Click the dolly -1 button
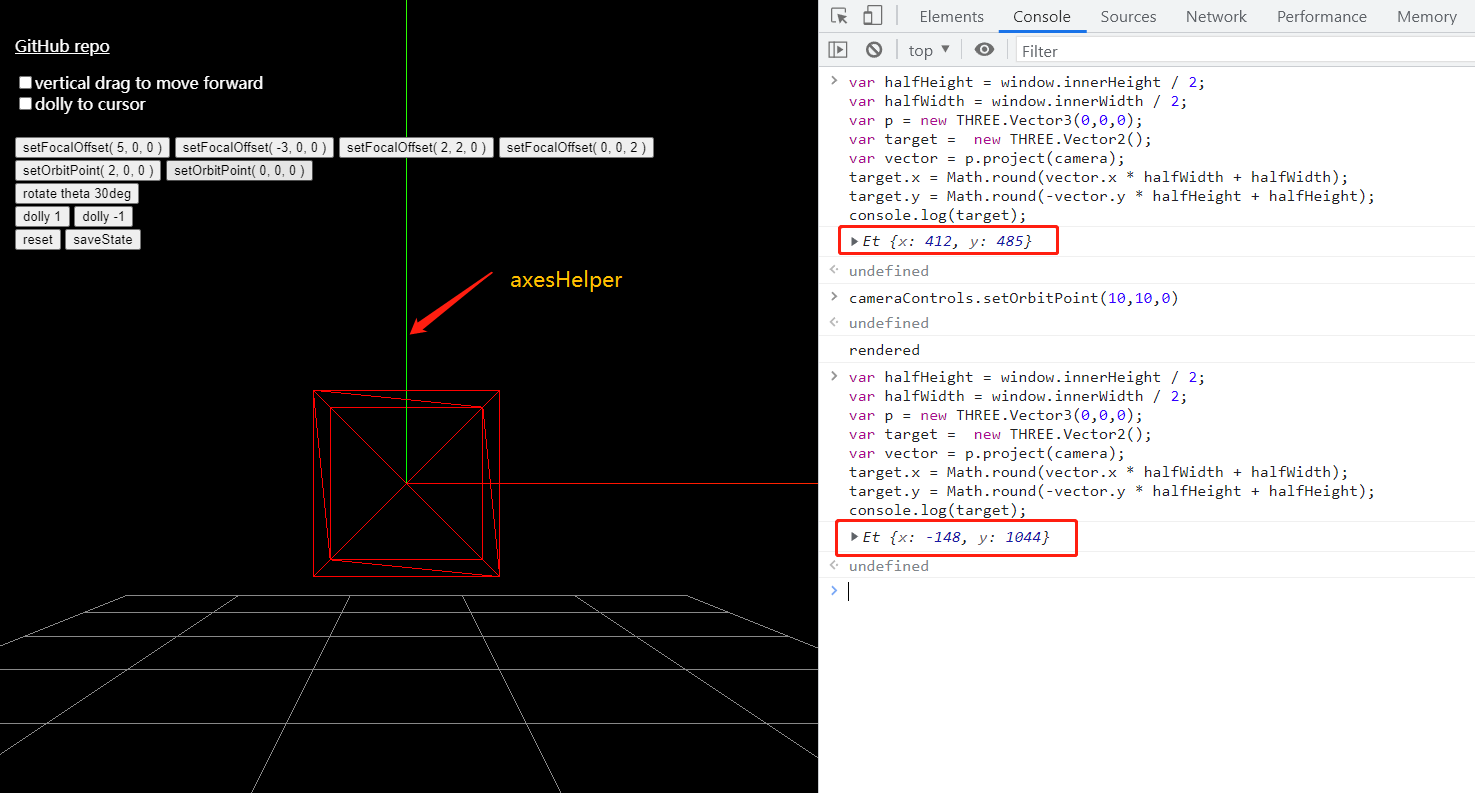The image size is (1475, 793). [x=103, y=216]
